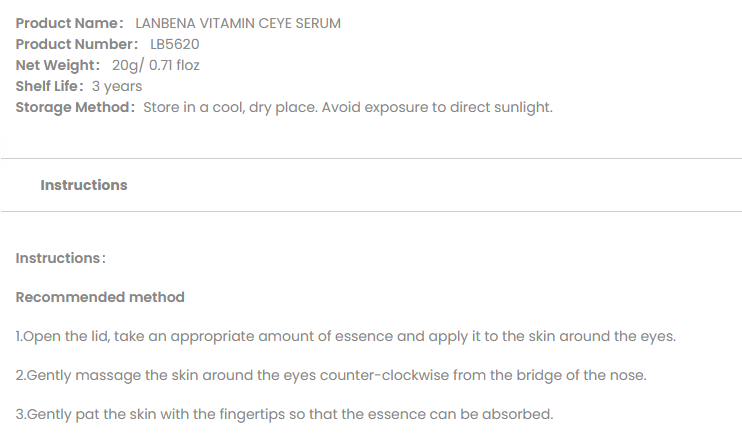Screen dimensions: 742x434
Task: Click the 'Shelf Life:' label
Action: tap(50, 86)
